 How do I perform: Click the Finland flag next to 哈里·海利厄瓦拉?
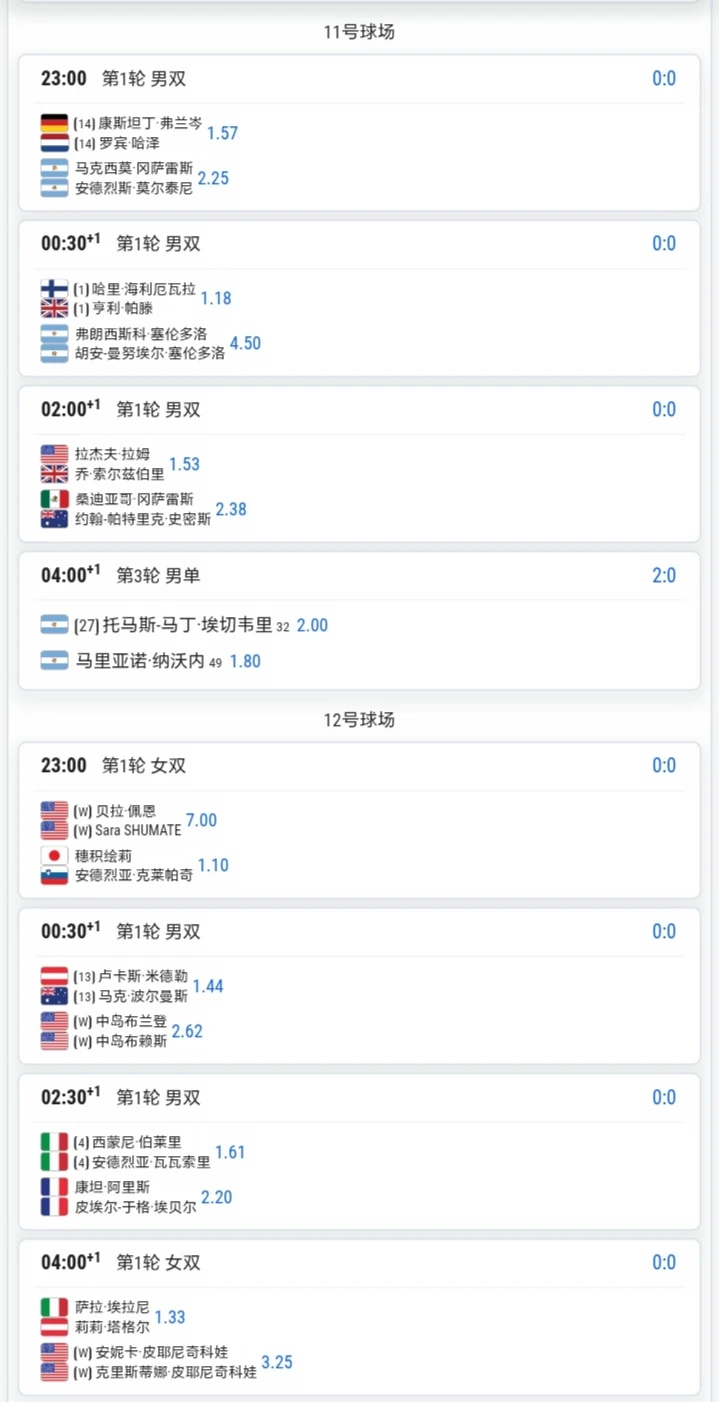[54, 288]
